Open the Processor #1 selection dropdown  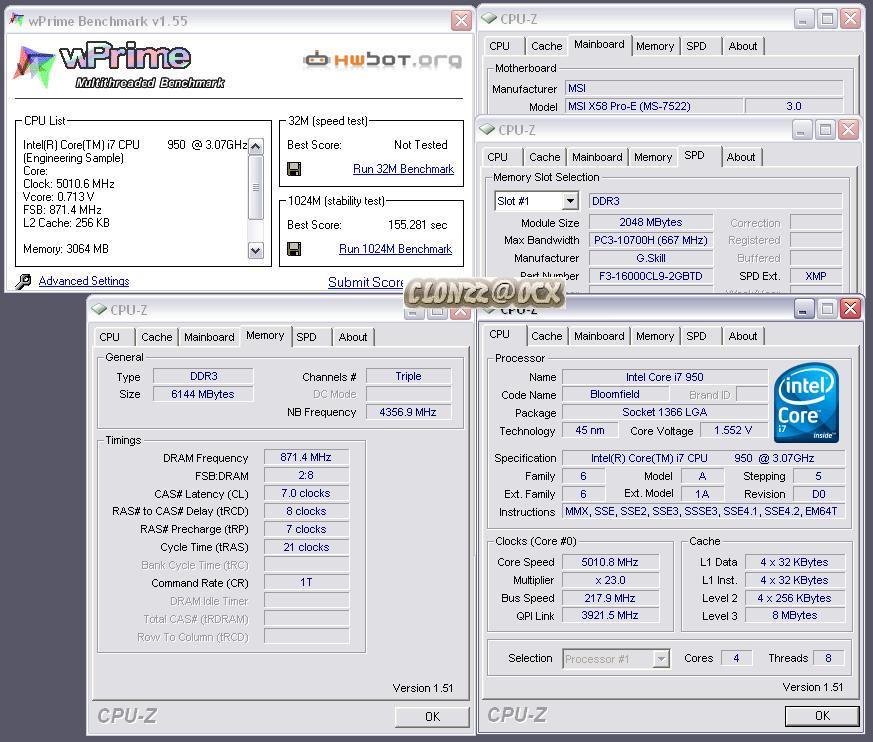[660, 659]
